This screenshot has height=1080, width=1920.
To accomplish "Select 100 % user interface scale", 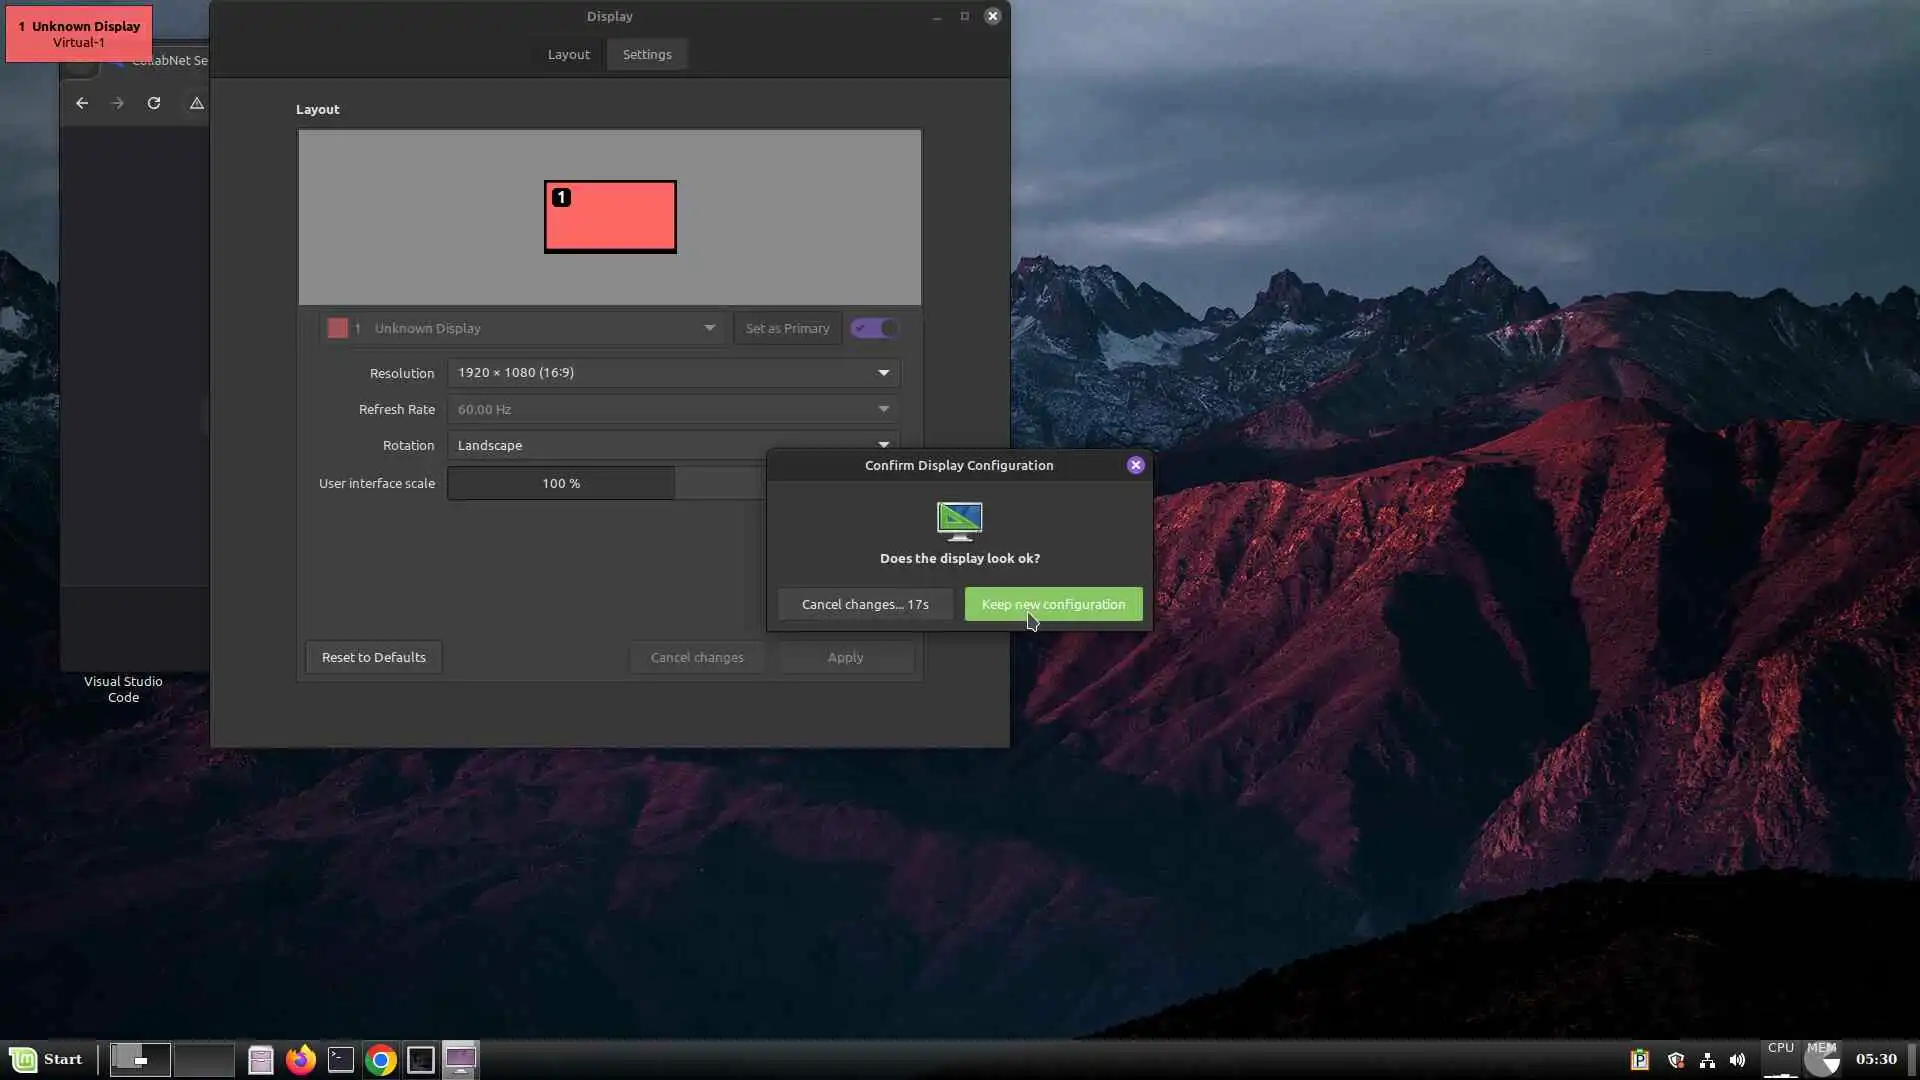I will [561, 483].
